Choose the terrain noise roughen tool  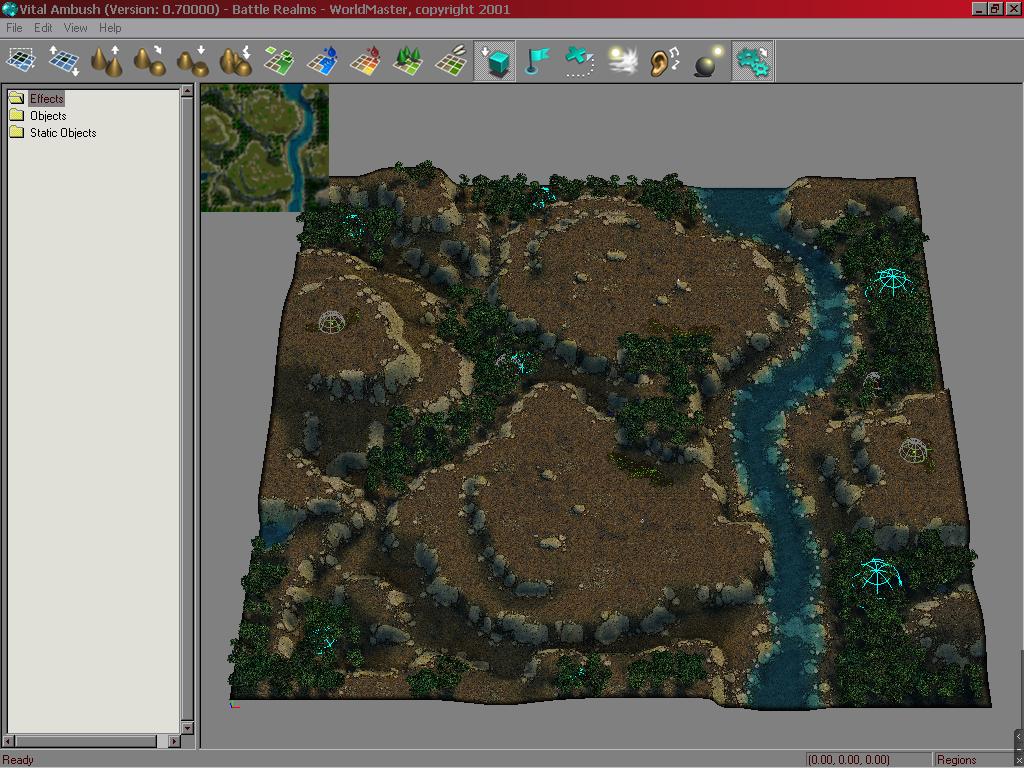(x=236, y=61)
